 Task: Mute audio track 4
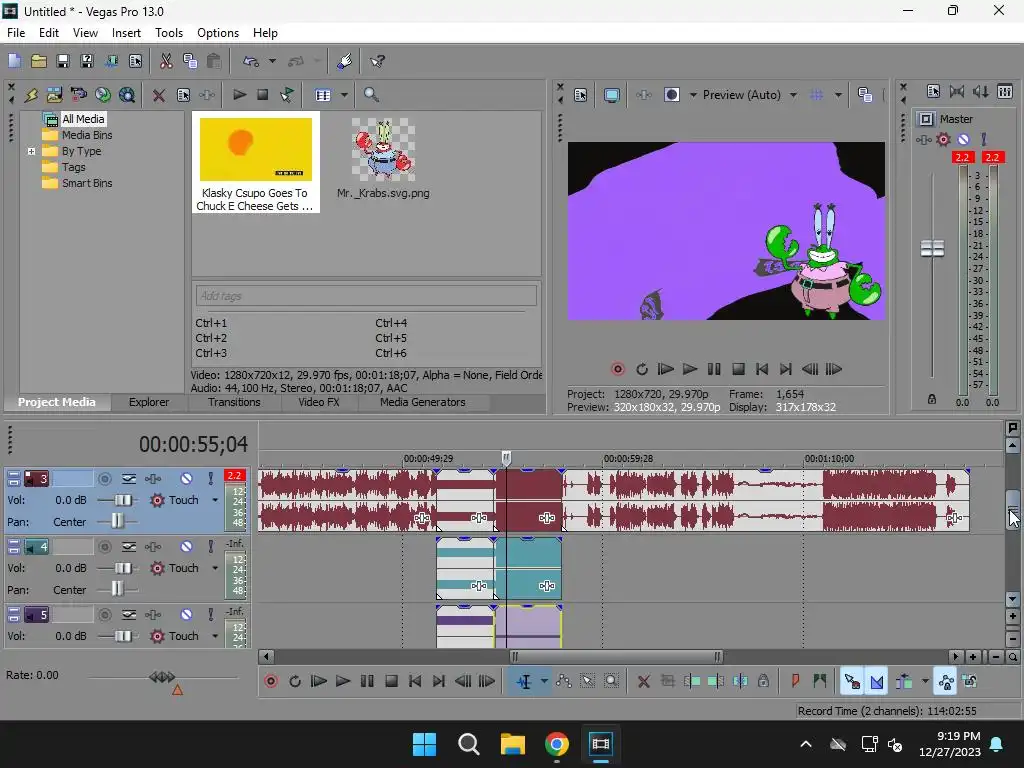click(x=186, y=547)
